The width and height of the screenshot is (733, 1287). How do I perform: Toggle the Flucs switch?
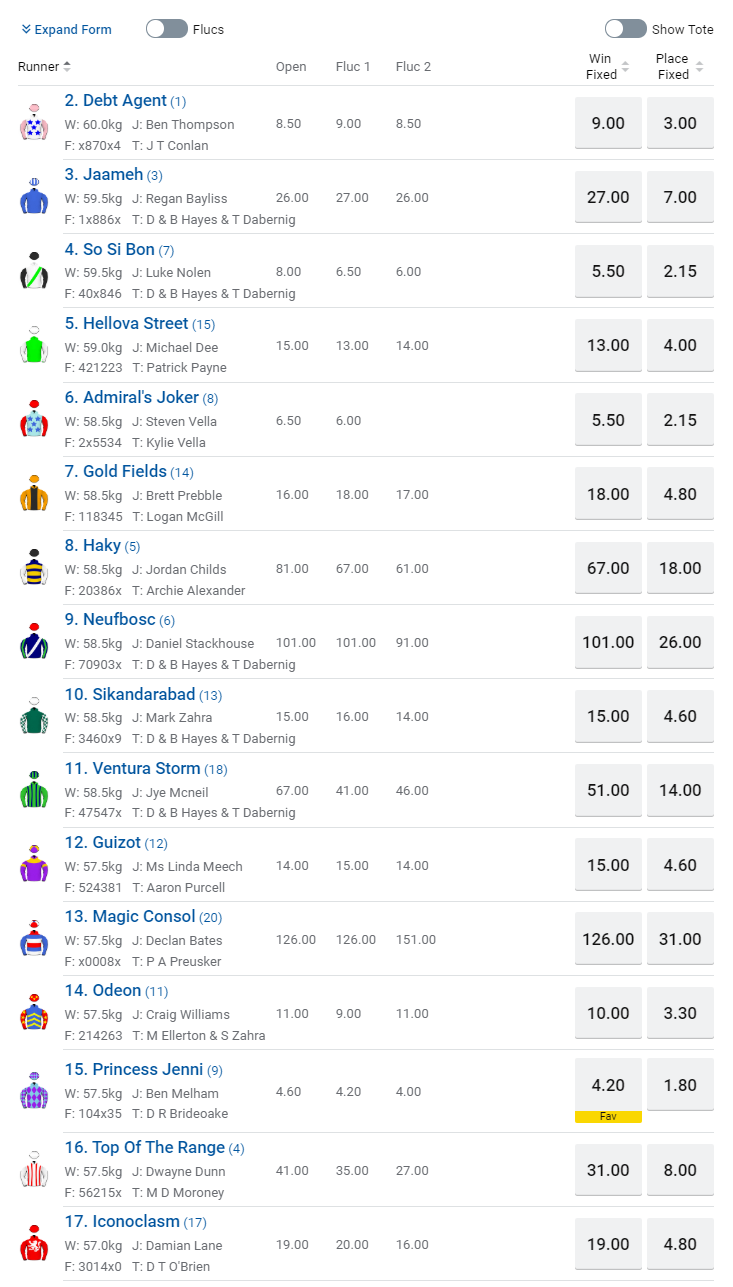(167, 29)
